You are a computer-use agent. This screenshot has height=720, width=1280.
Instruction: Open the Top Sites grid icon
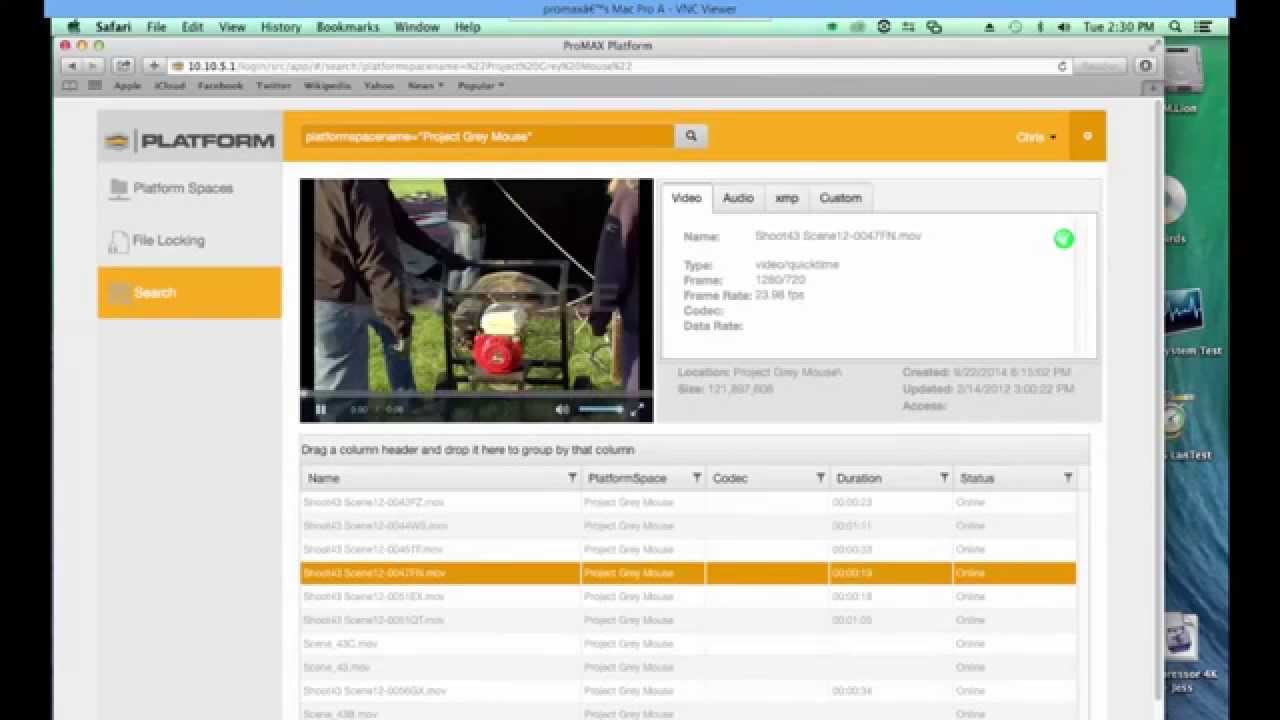pos(95,86)
